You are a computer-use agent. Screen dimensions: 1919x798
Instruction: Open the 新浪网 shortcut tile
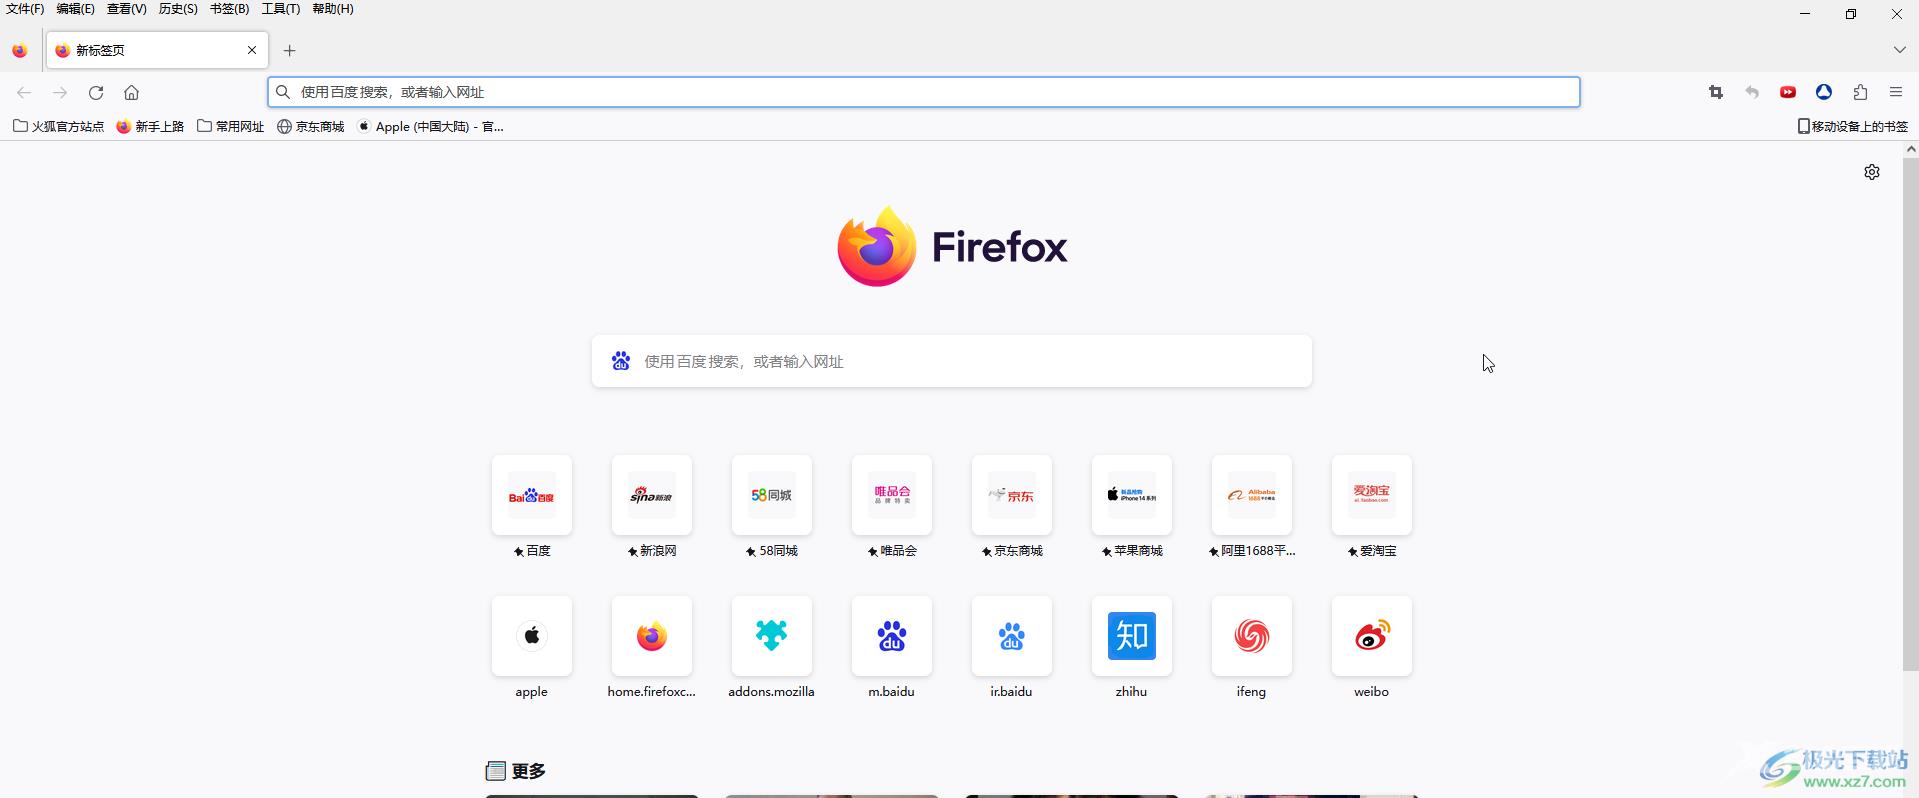(x=652, y=495)
